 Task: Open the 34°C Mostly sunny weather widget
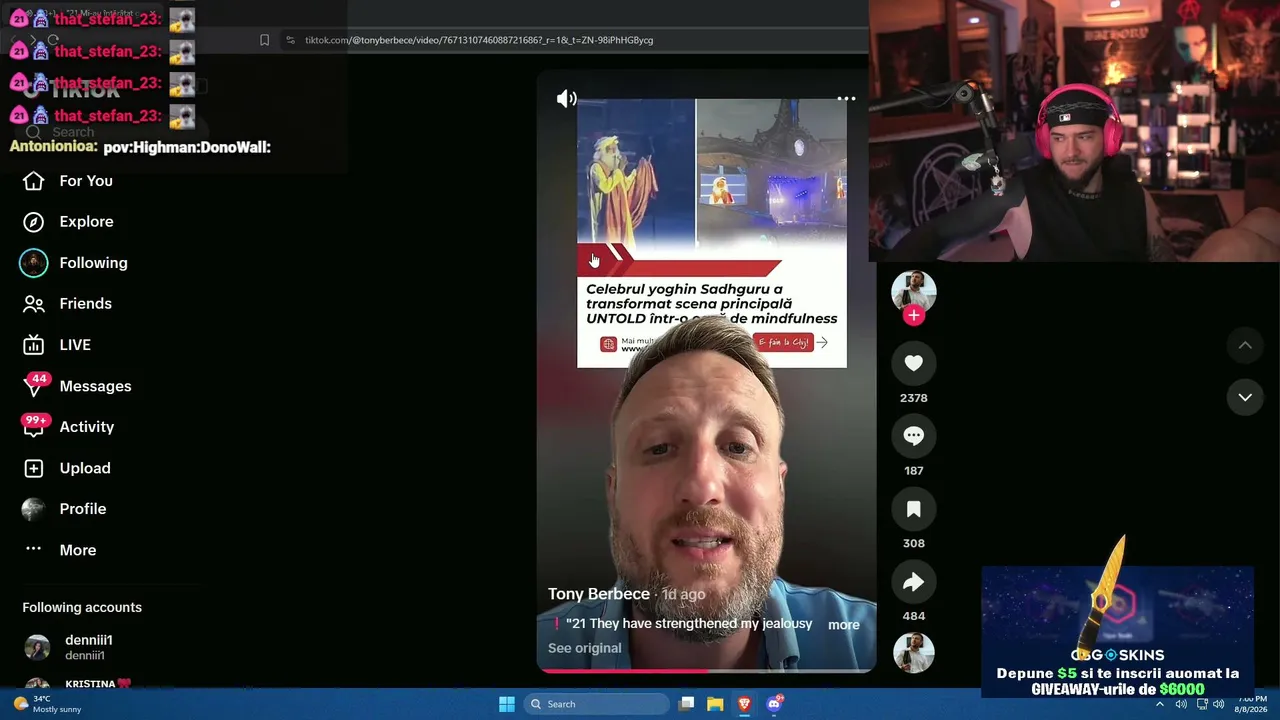(x=47, y=704)
